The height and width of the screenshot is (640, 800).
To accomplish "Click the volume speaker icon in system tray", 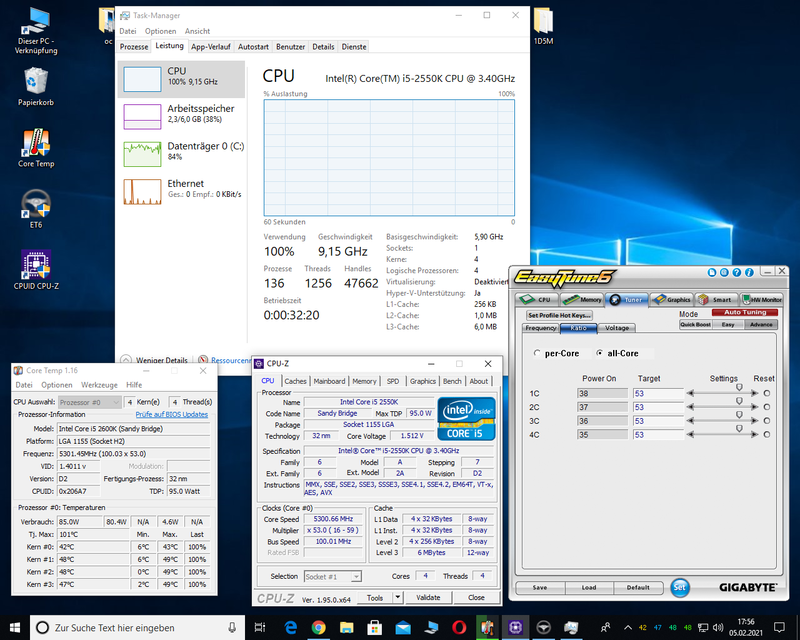I will [x=718, y=627].
